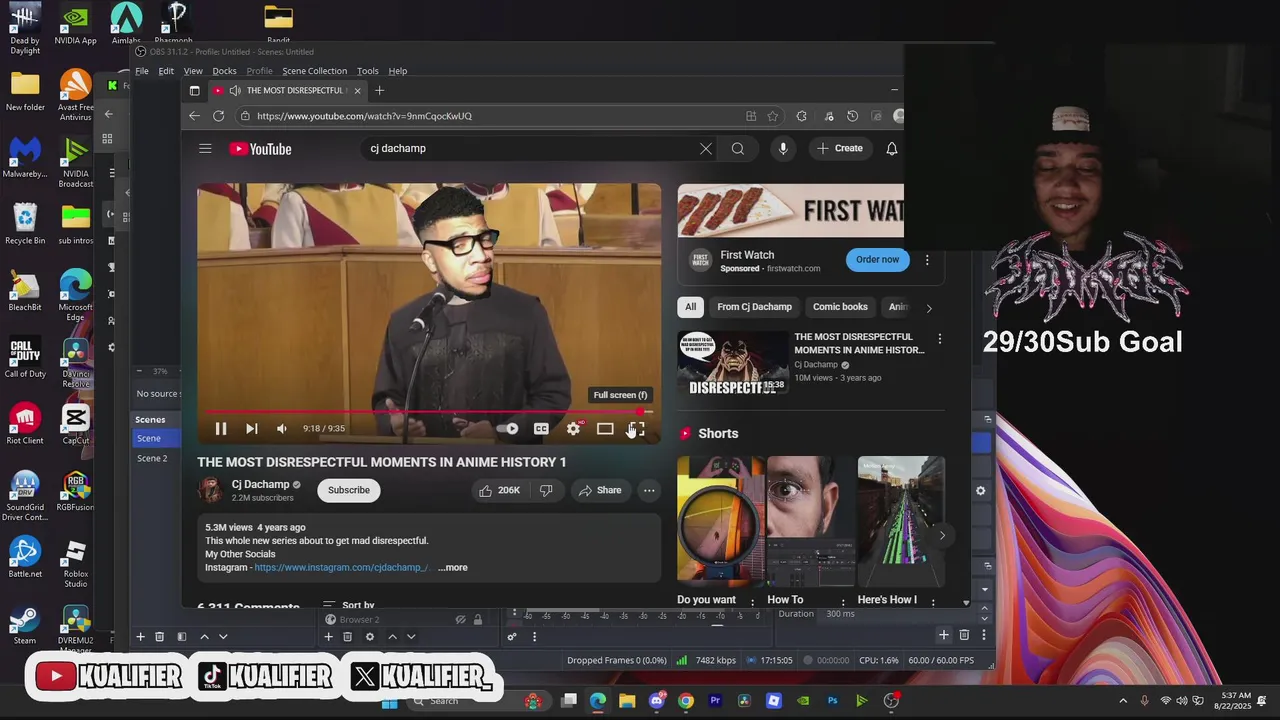This screenshot has height=720, width=1280.
Task: Toggle Browser 2 source visibility eye
Action: (460, 620)
